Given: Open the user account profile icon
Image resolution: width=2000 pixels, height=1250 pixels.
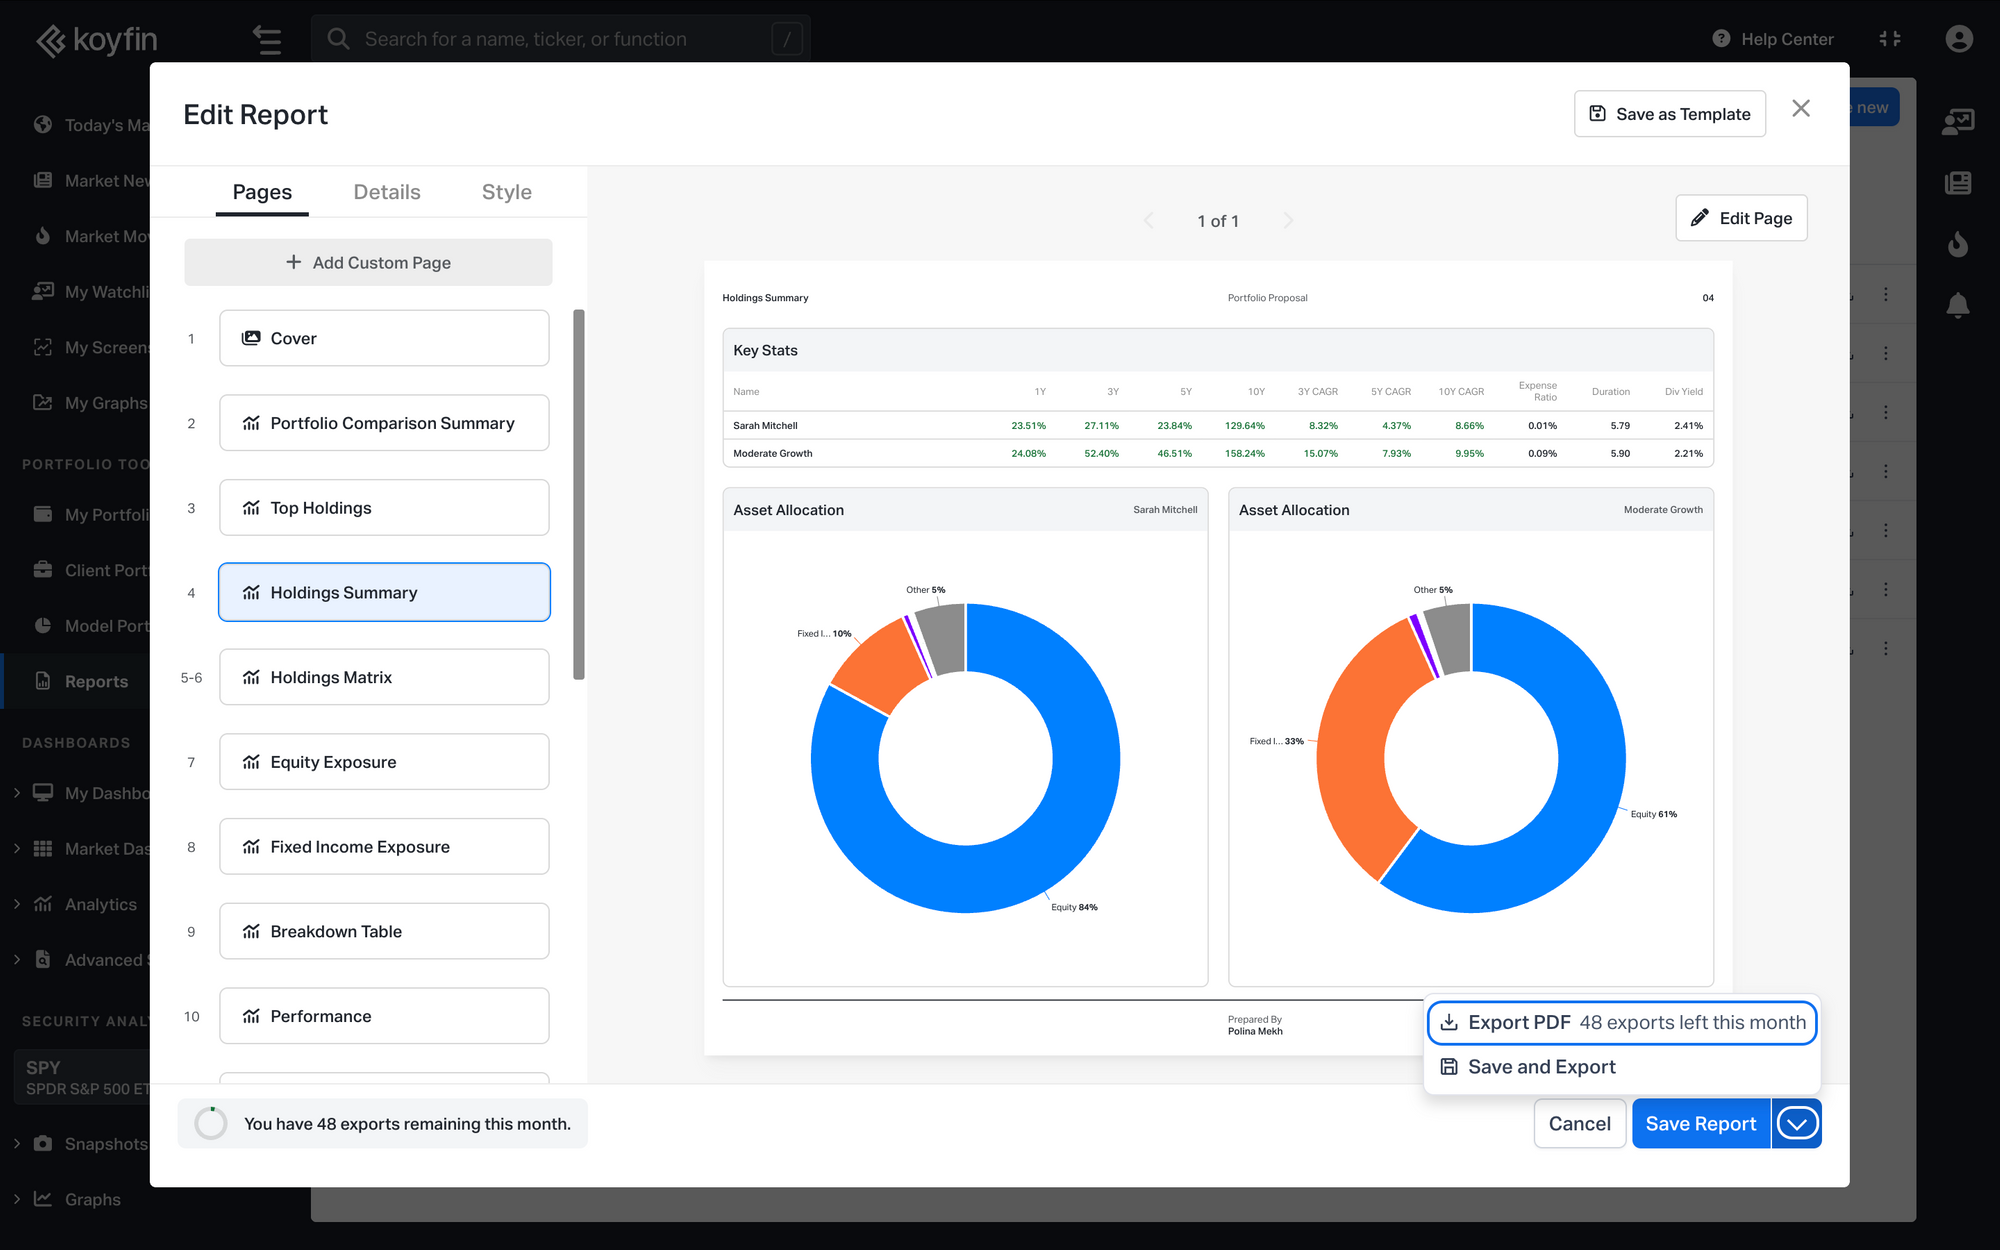Looking at the screenshot, I should [x=1958, y=39].
